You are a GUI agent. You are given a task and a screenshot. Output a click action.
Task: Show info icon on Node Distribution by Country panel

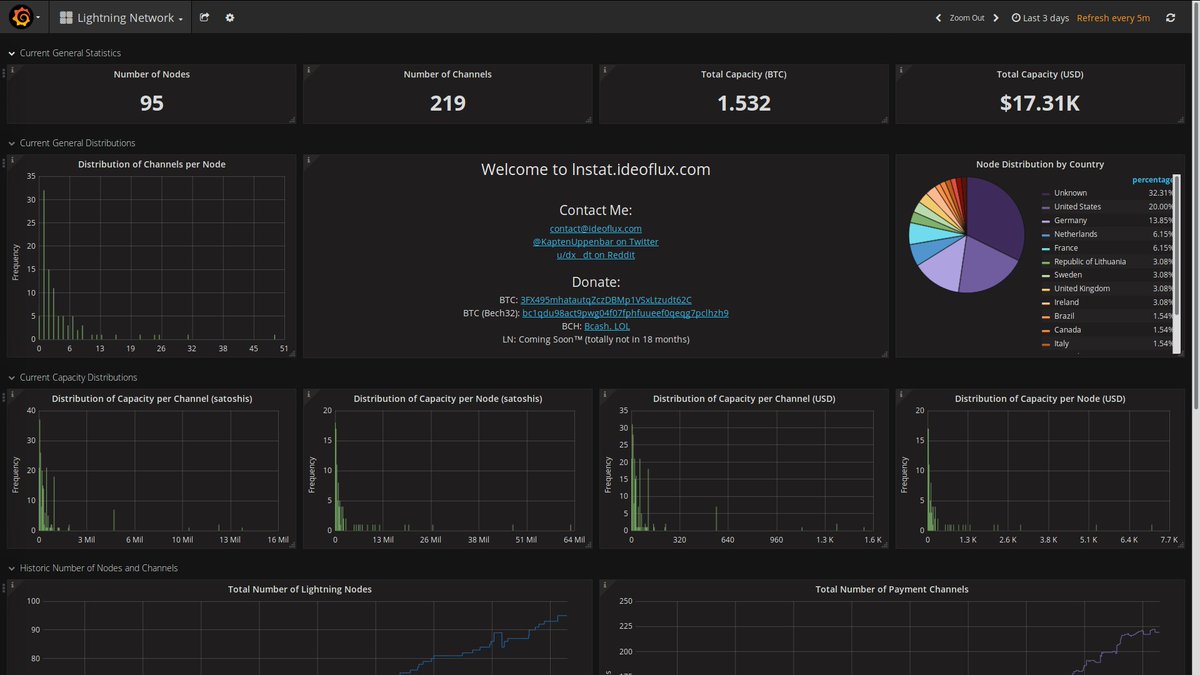(900, 160)
